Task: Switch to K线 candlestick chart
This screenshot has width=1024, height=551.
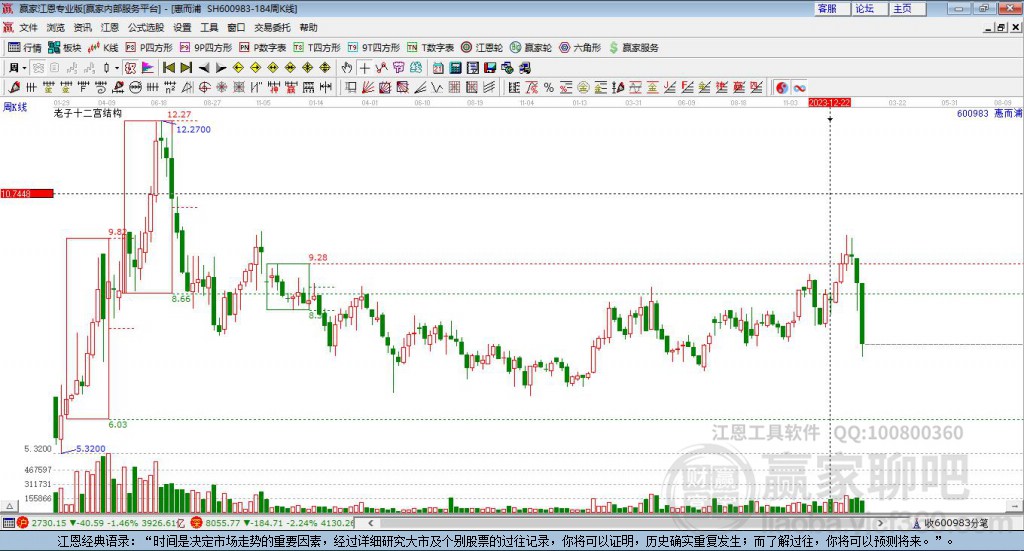Action: 103,48
